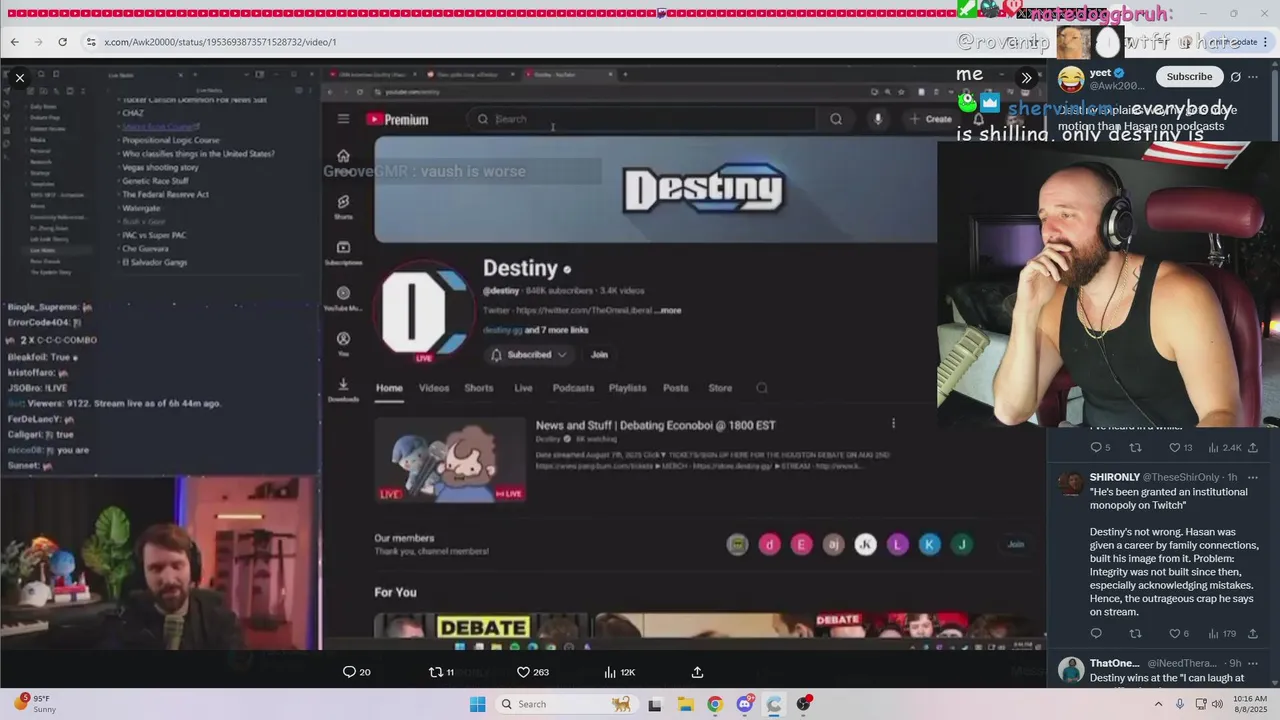The image size is (1280, 720).
Task: Open the You sidebar icon
Action: tap(343, 345)
